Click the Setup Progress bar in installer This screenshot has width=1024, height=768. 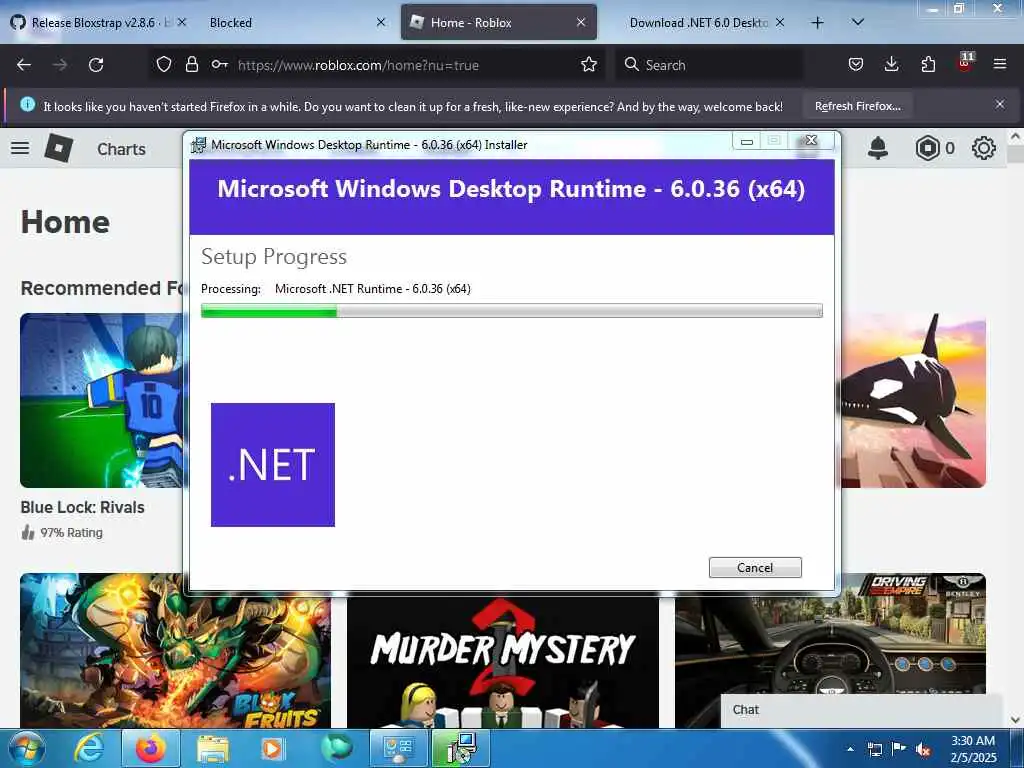point(511,311)
